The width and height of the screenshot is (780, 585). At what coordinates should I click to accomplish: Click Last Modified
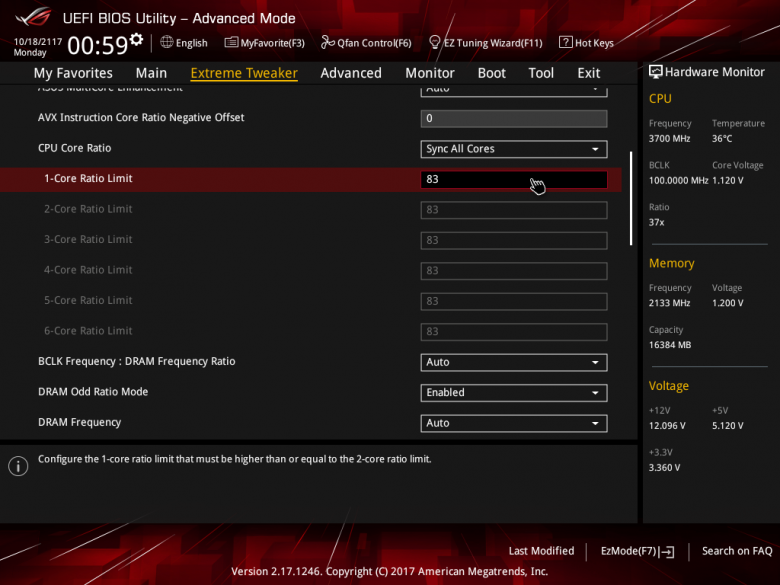(x=541, y=551)
